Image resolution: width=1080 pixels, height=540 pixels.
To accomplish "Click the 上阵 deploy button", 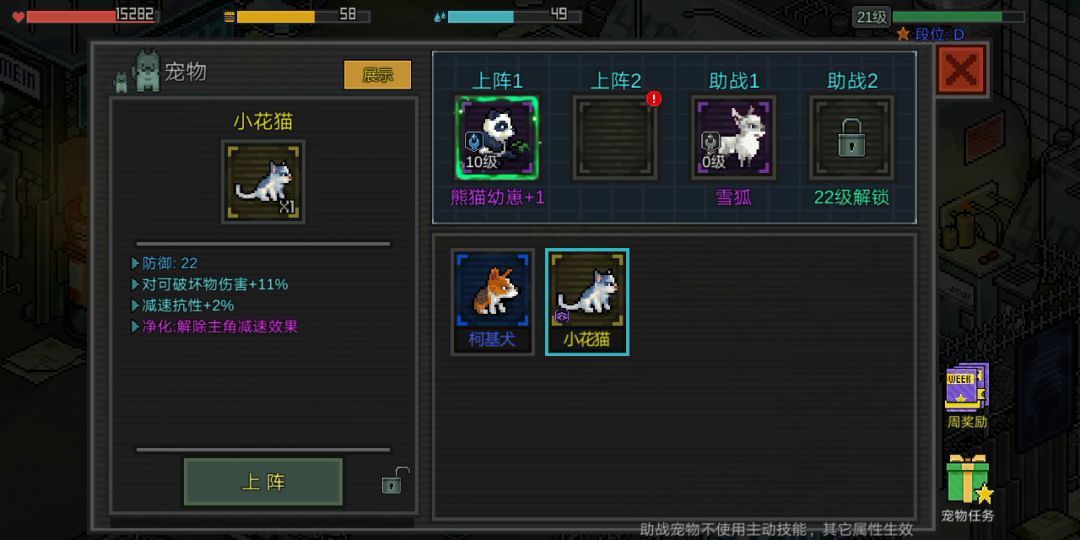I will pos(263,481).
